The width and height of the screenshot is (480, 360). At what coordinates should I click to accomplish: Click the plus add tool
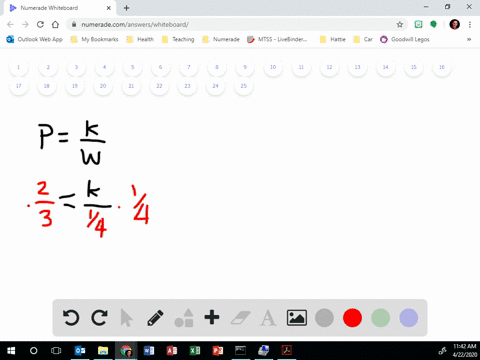click(x=212, y=317)
